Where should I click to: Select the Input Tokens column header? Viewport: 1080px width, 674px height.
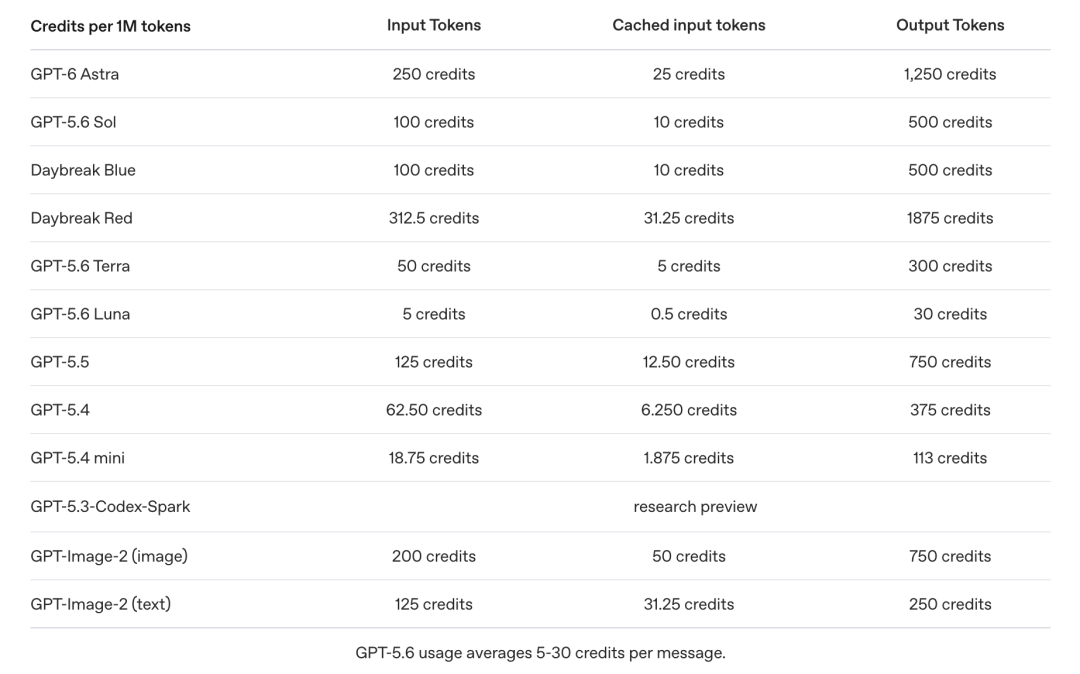pyautogui.click(x=433, y=25)
